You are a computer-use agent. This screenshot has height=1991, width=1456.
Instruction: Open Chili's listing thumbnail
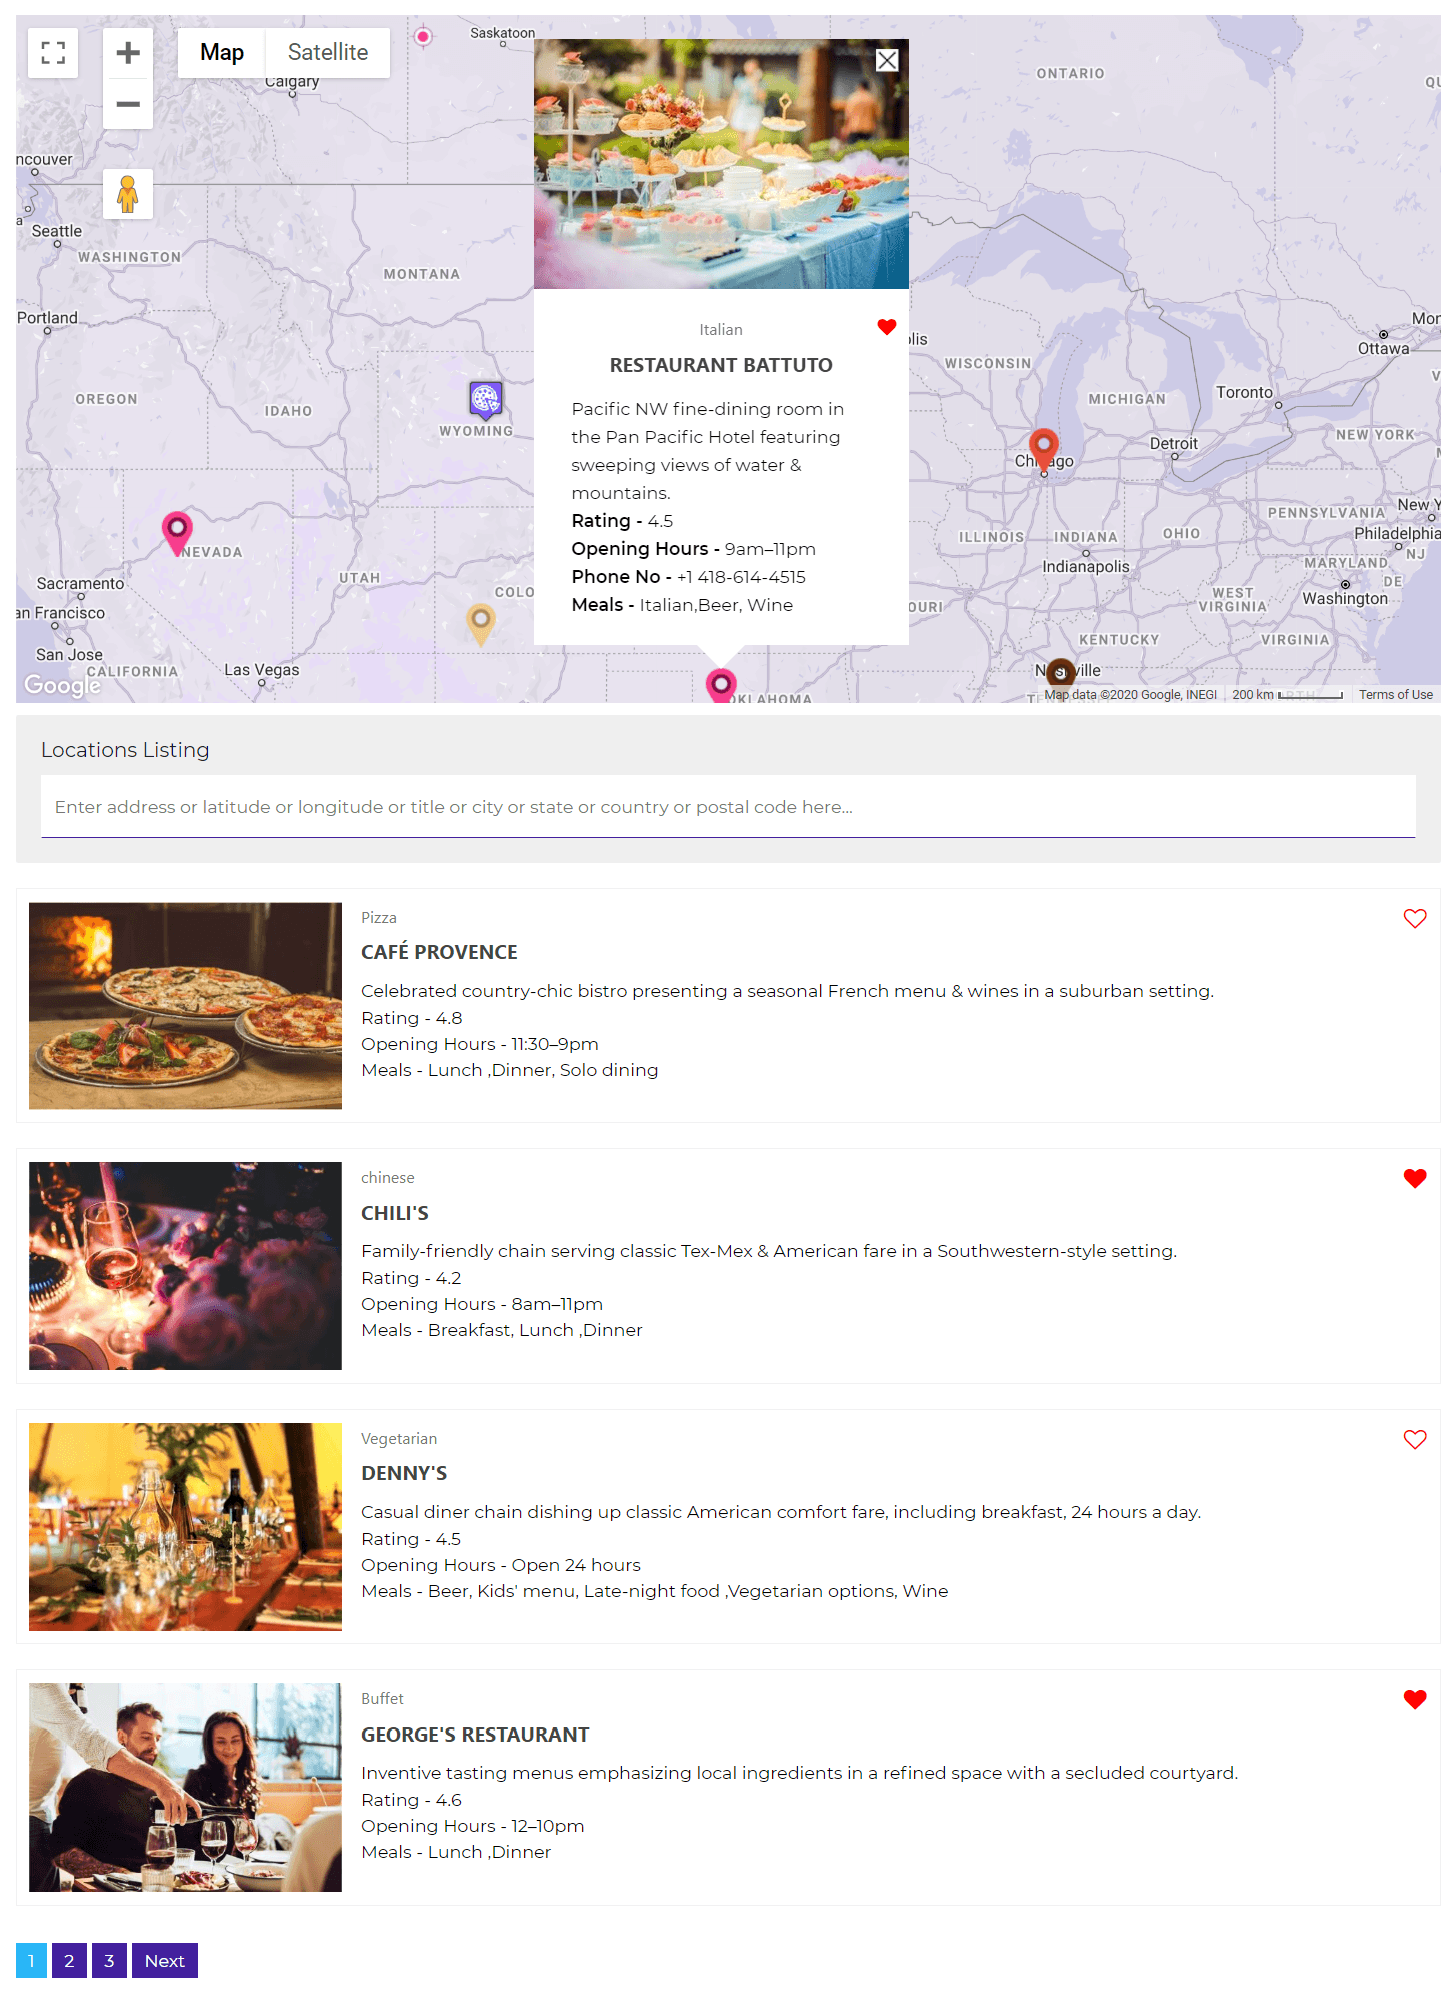tap(185, 1266)
